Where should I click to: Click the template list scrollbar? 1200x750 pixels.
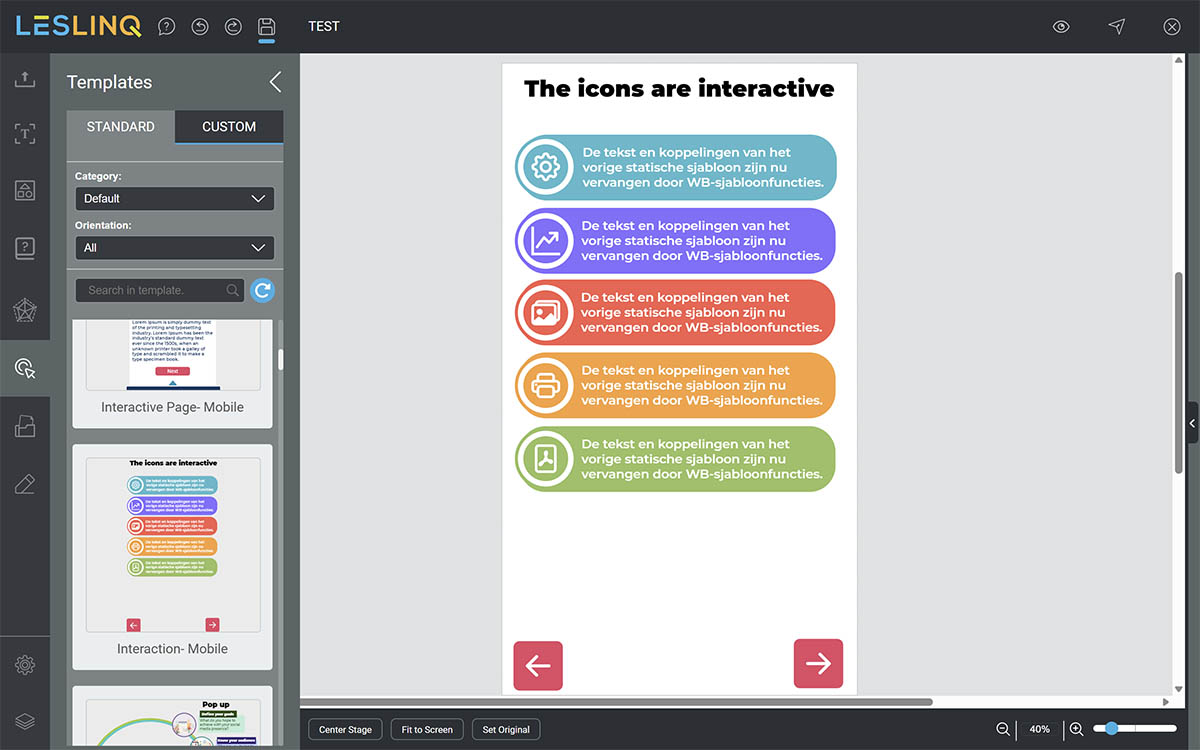point(281,360)
